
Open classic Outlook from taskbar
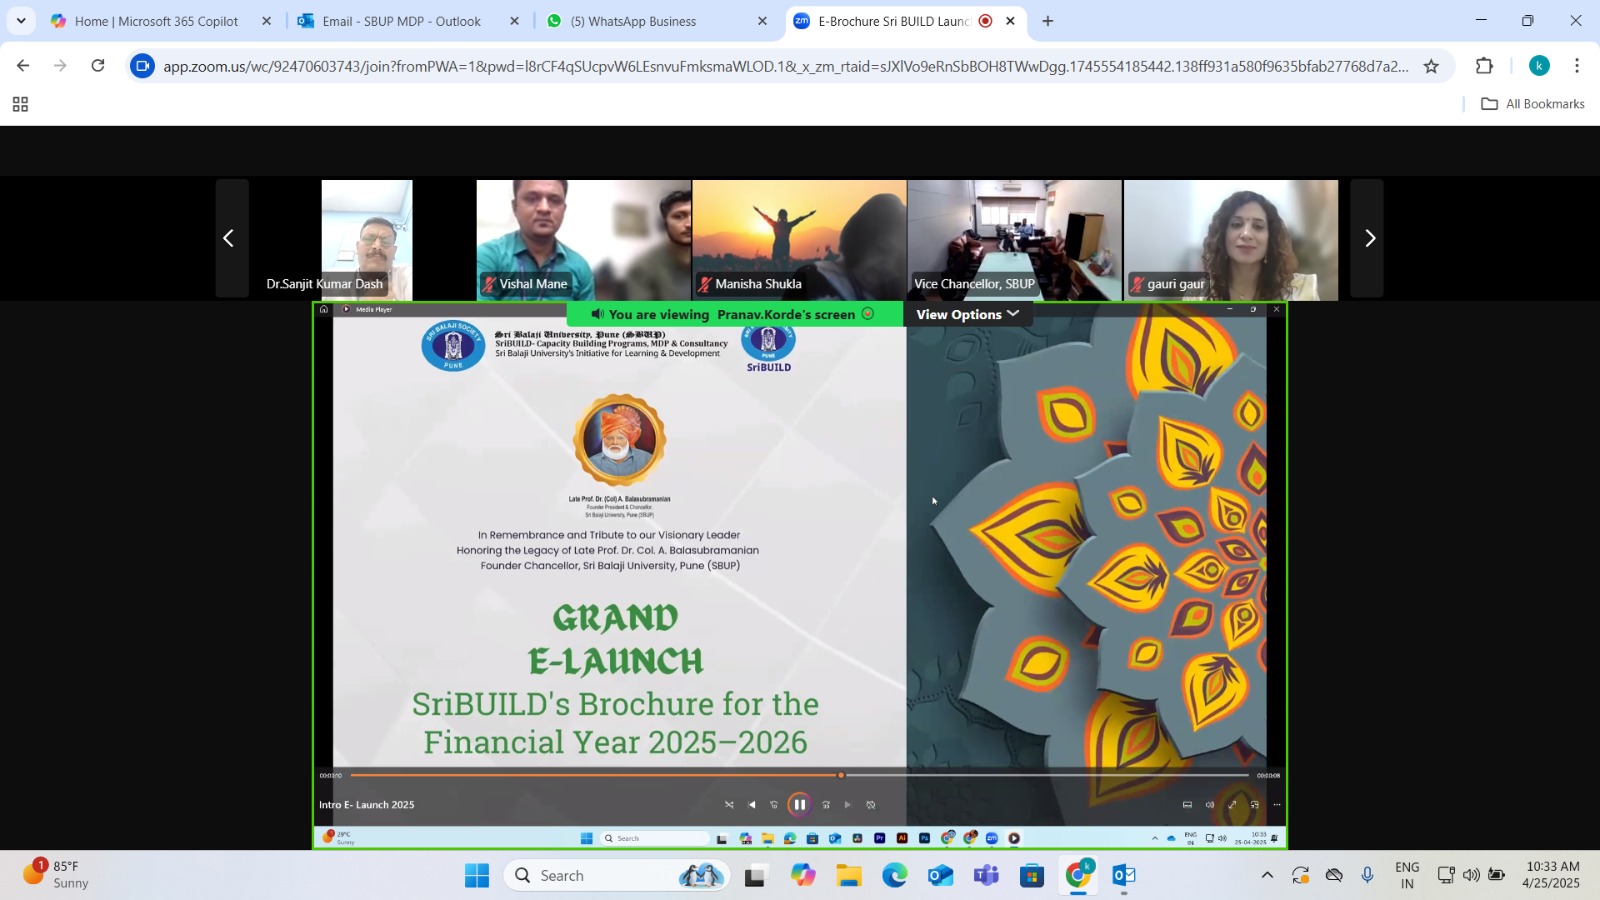point(1124,876)
